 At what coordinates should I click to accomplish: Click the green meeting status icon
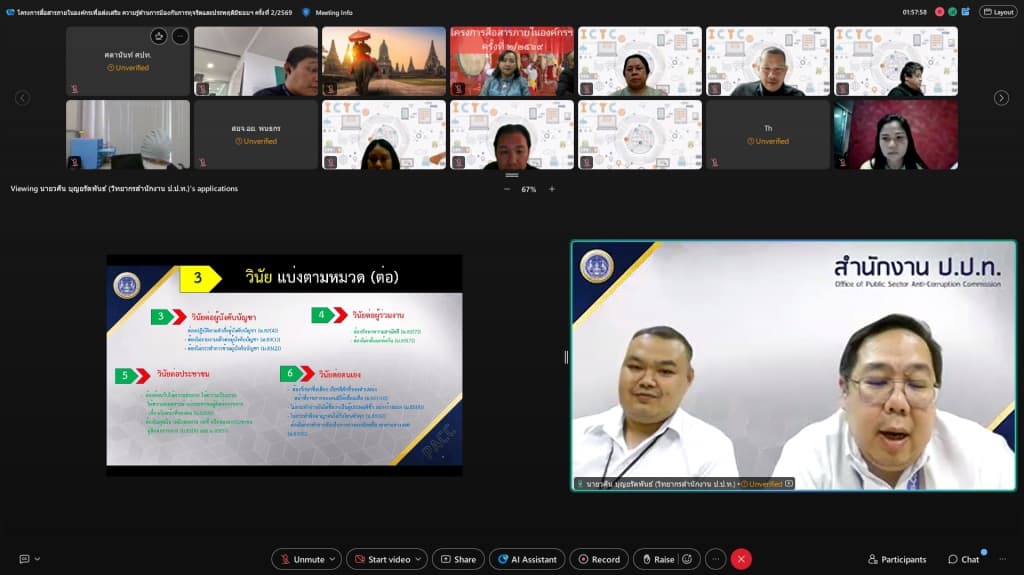point(952,12)
